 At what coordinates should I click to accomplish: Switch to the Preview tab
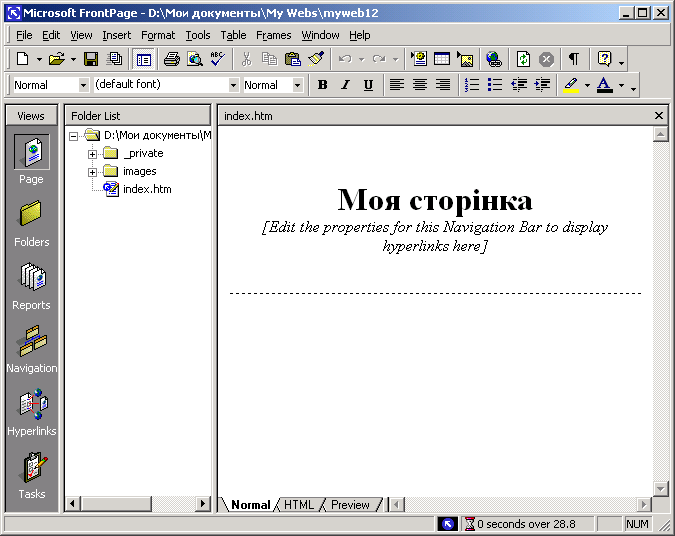pos(350,505)
